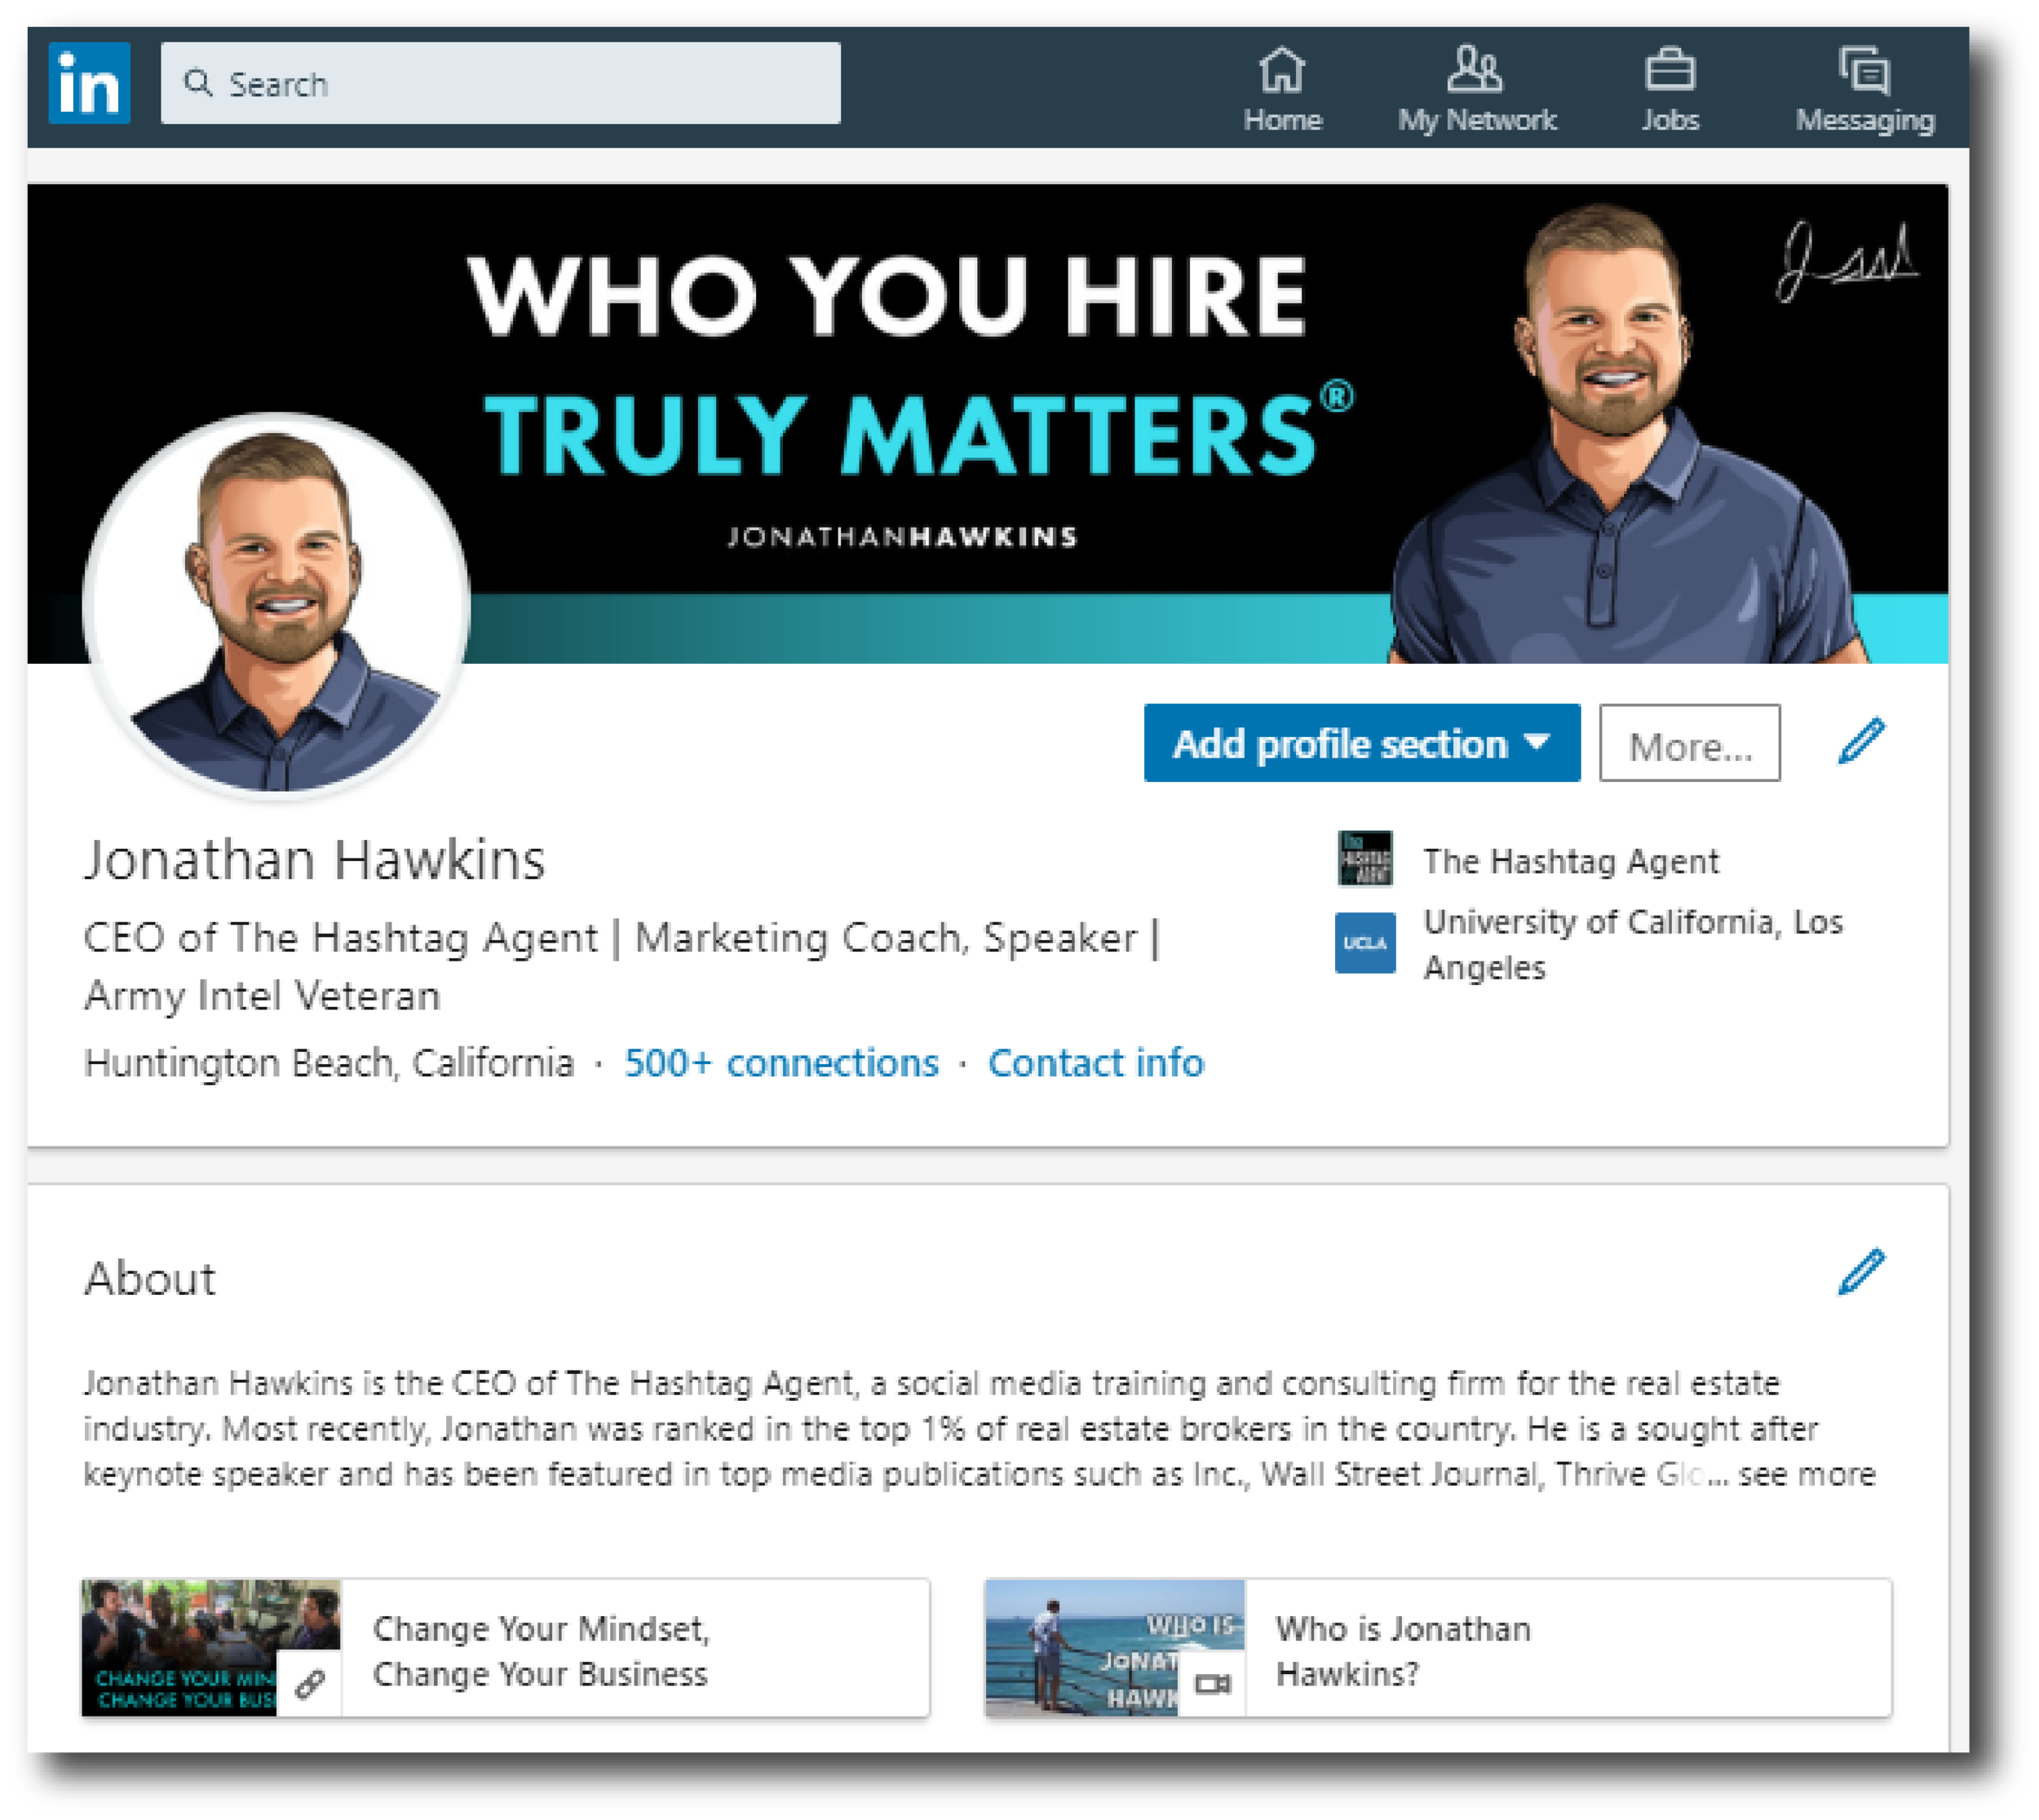Click University of California, Los Angeles link
This screenshot has height=1820, width=2039.
1632,944
